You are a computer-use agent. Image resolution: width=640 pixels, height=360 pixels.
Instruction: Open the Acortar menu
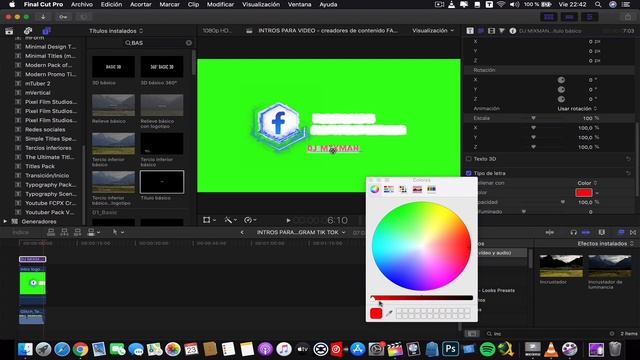[141, 4]
